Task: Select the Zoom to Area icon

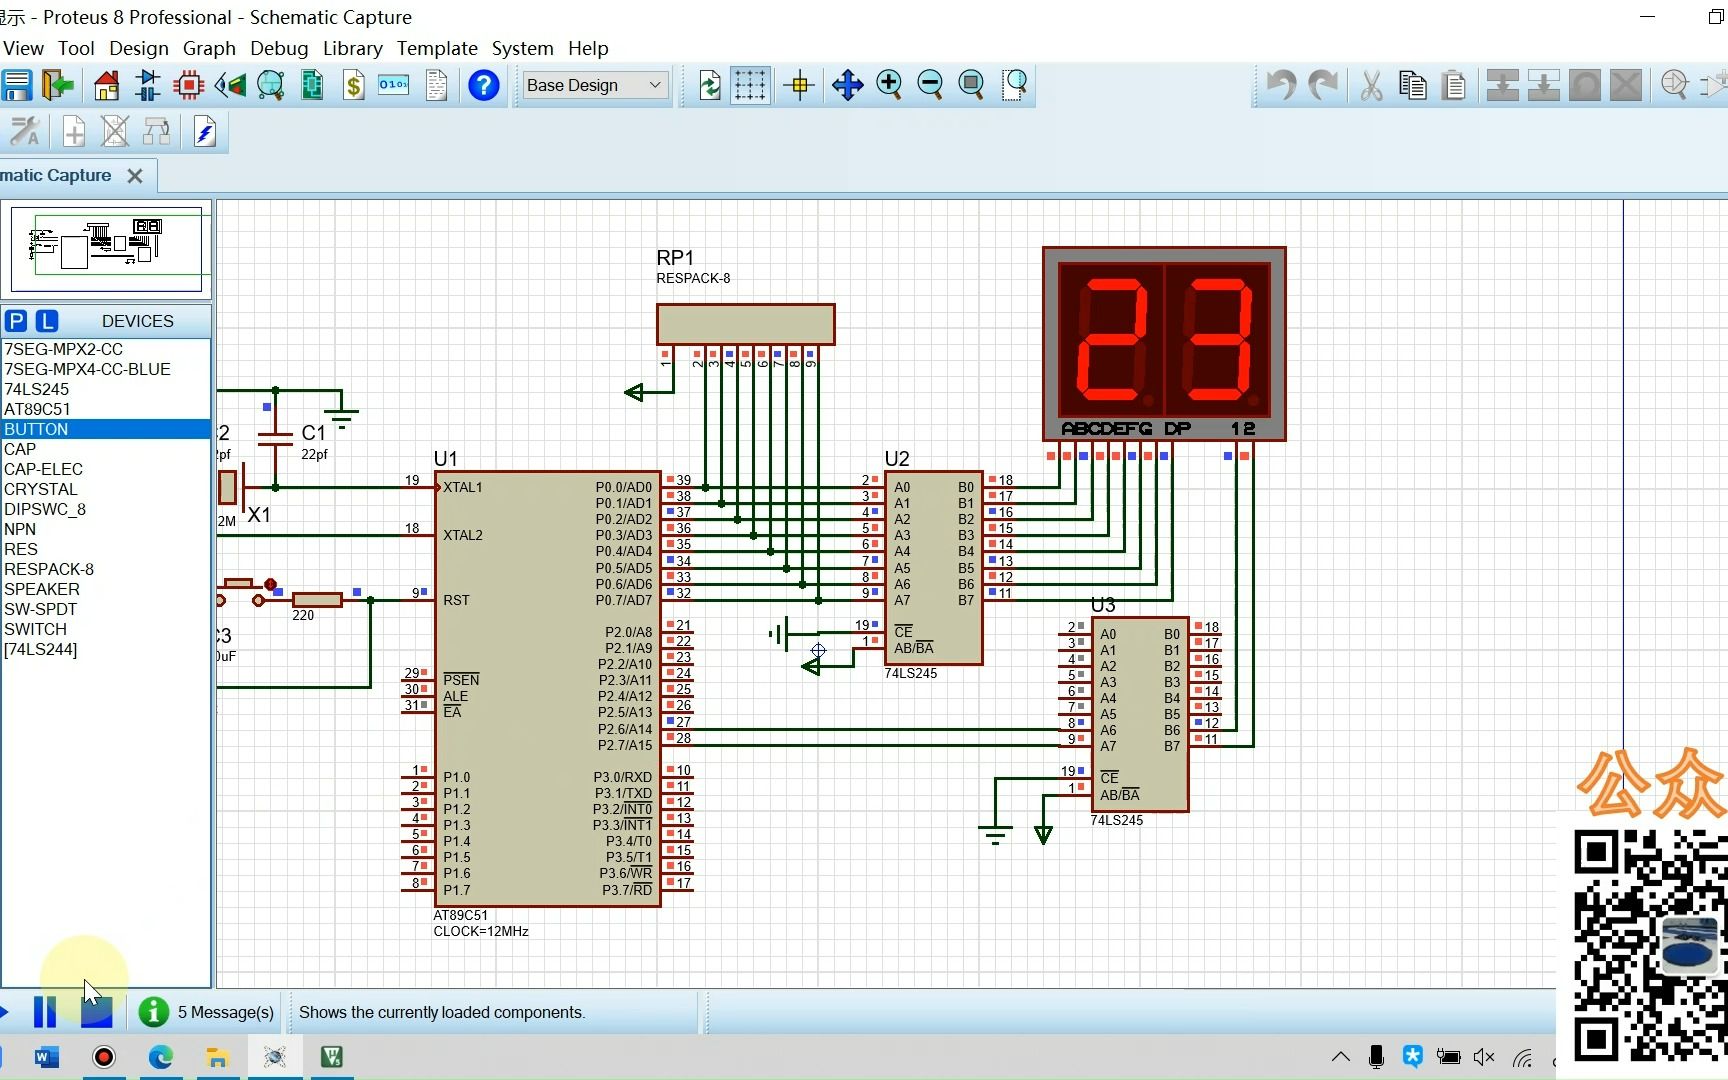Action: [1015, 85]
